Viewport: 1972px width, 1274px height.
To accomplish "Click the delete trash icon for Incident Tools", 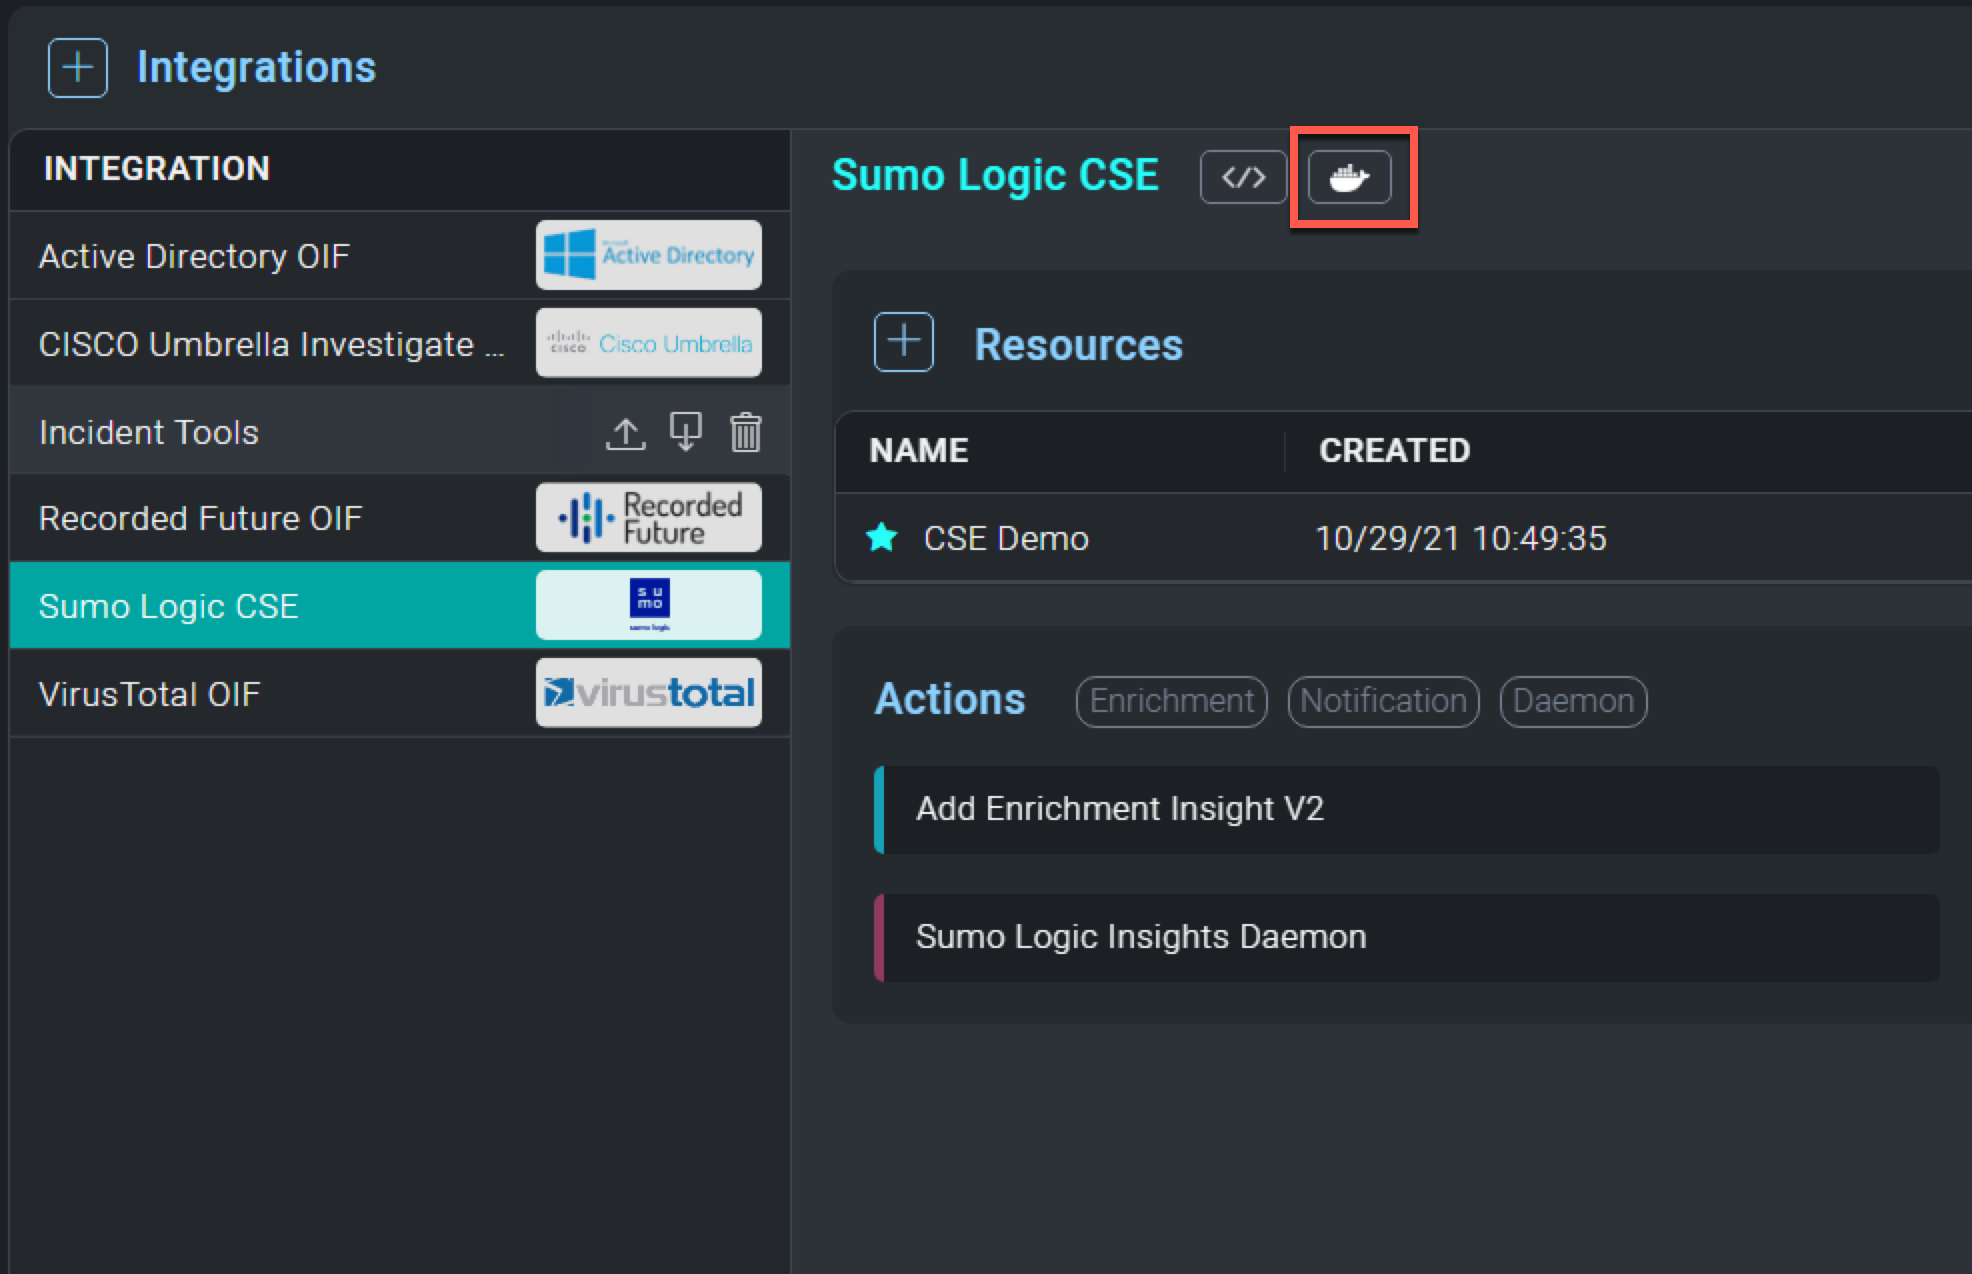I will coord(745,431).
